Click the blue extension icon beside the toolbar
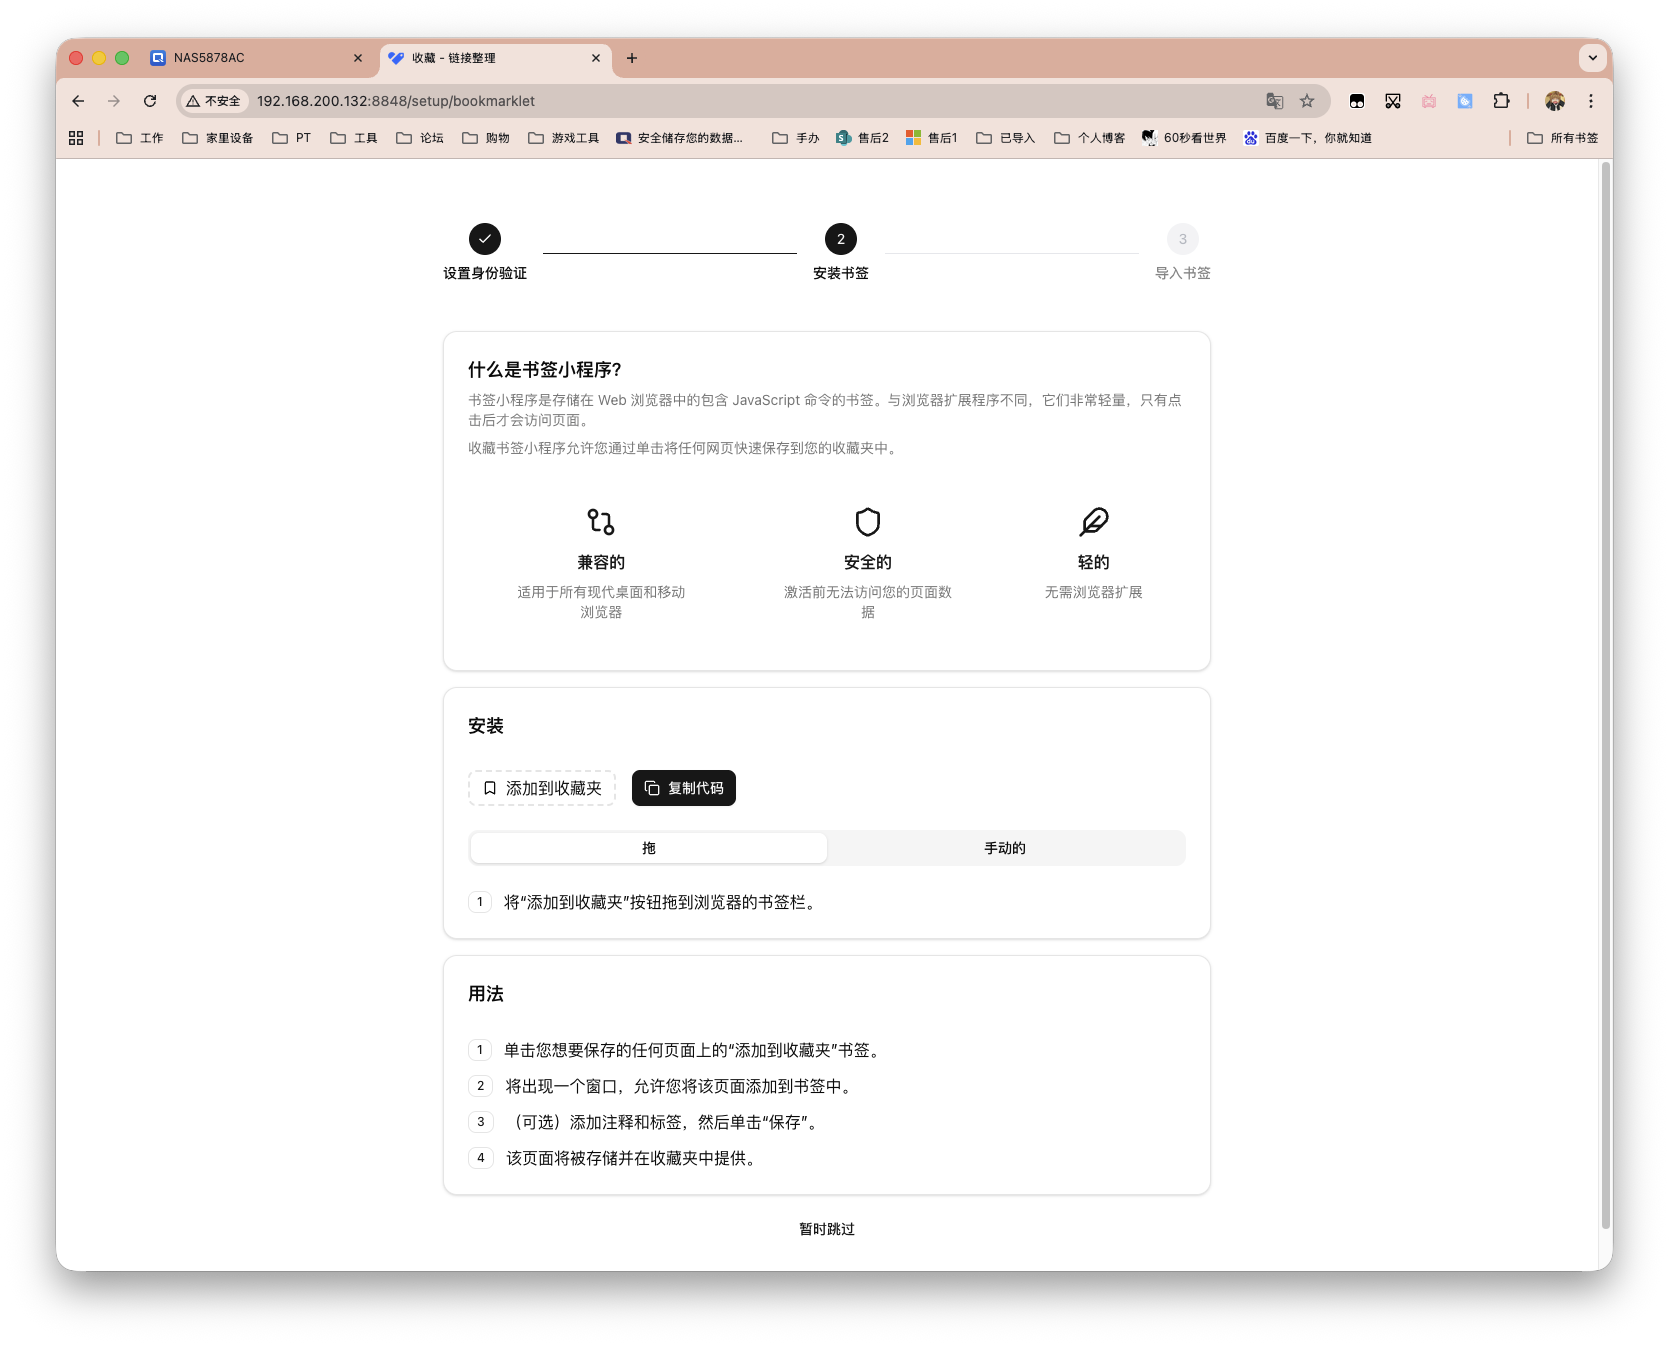1669x1345 pixels. pyautogui.click(x=1464, y=101)
